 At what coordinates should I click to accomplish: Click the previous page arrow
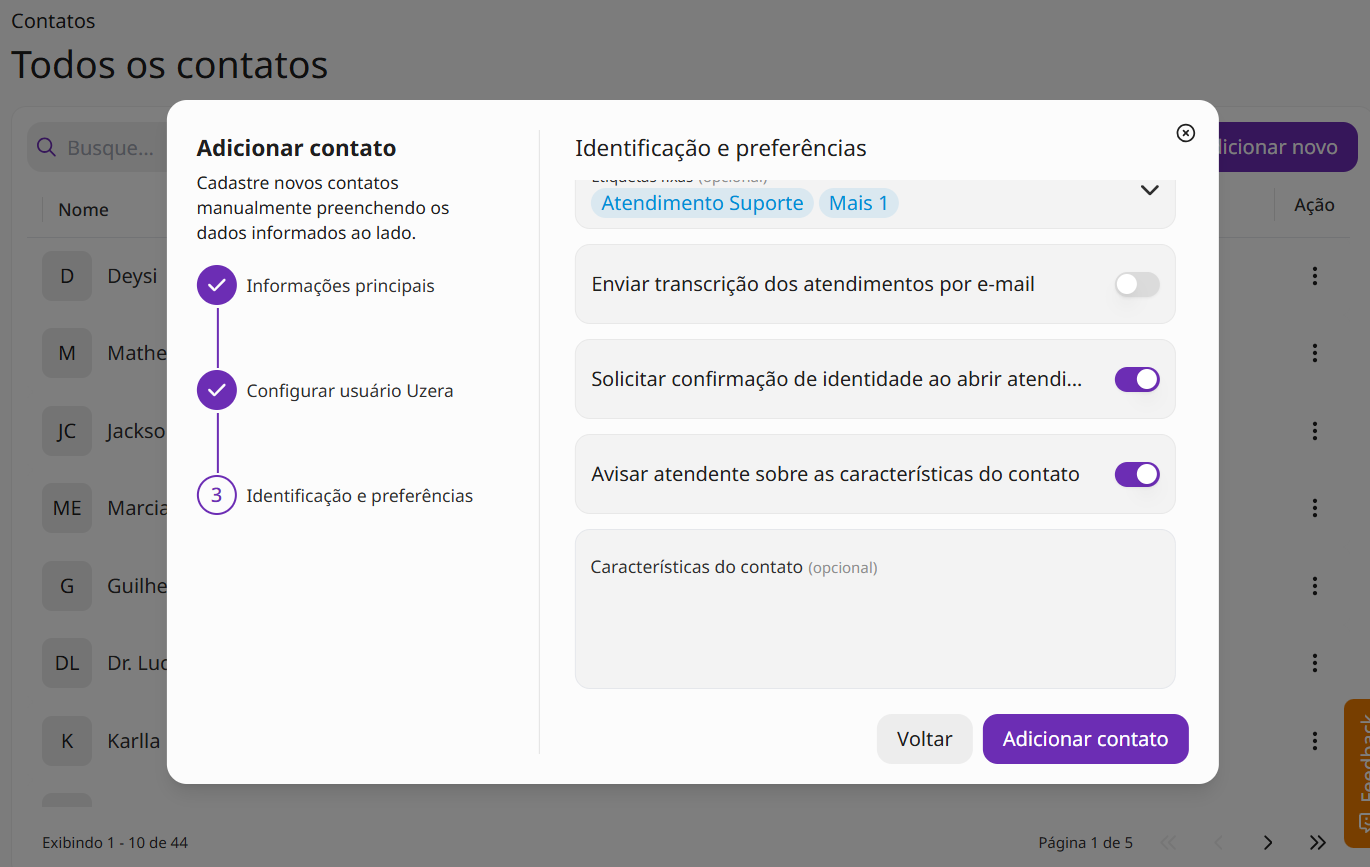point(1218,842)
